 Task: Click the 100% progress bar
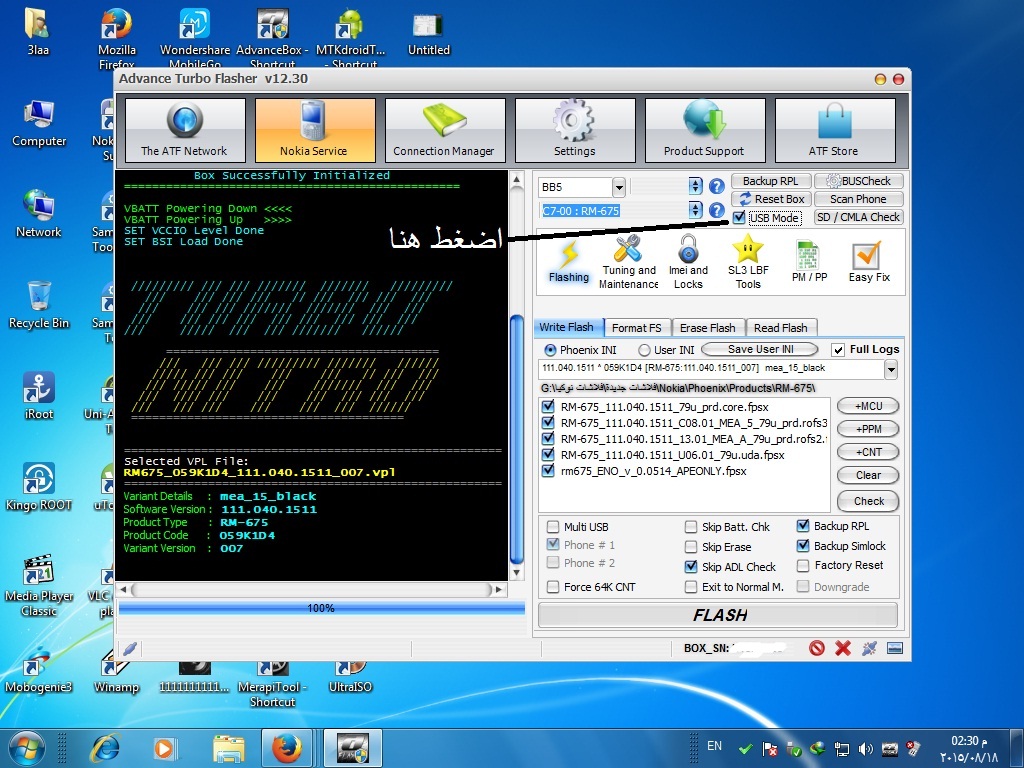pyautogui.click(x=321, y=608)
